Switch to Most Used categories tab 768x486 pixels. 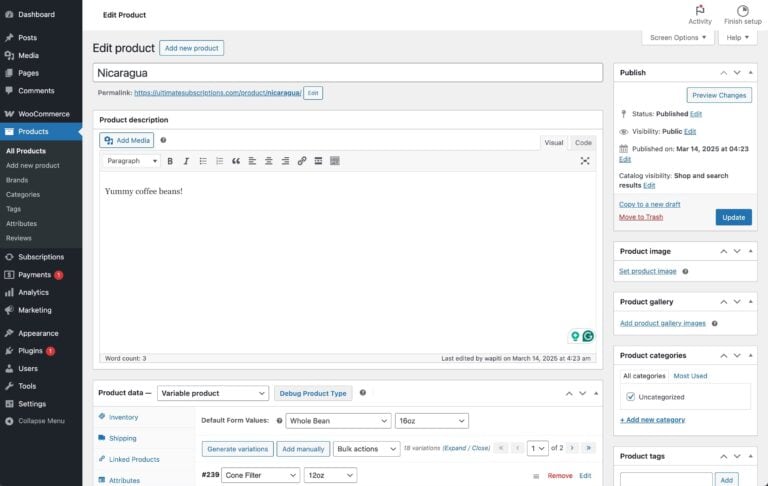point(690,376)
